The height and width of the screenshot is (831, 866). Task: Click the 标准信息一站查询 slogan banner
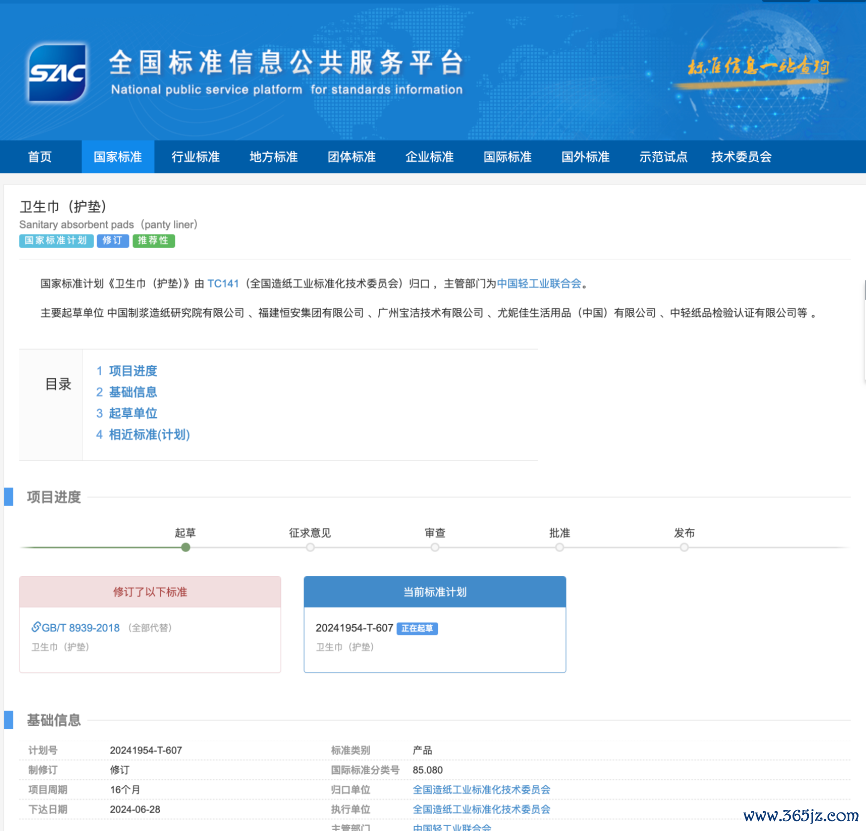(x=758, y=68)
